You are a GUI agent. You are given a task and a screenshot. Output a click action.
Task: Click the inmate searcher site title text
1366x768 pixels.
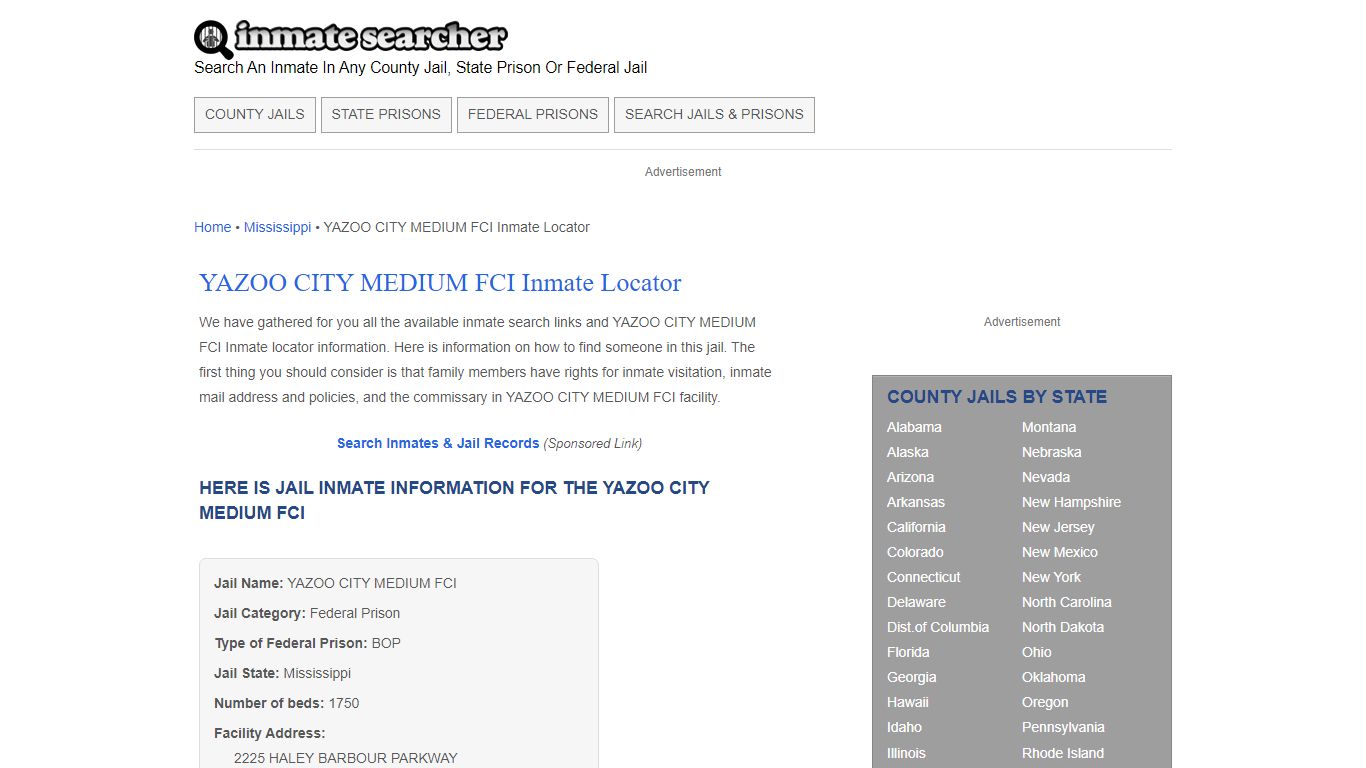click(x=371, y=37)
